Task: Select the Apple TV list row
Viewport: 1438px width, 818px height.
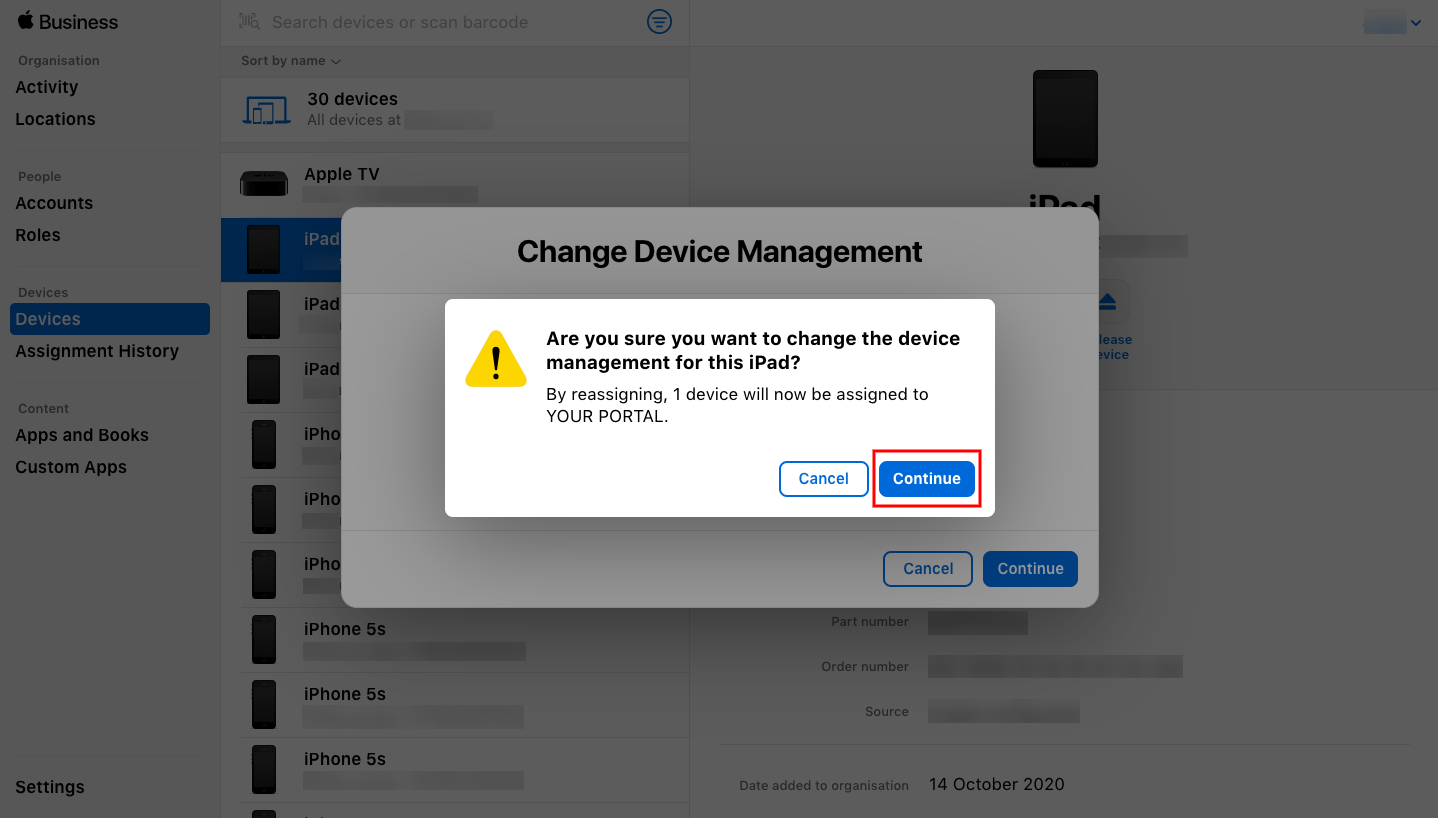Action: point(455,185)
